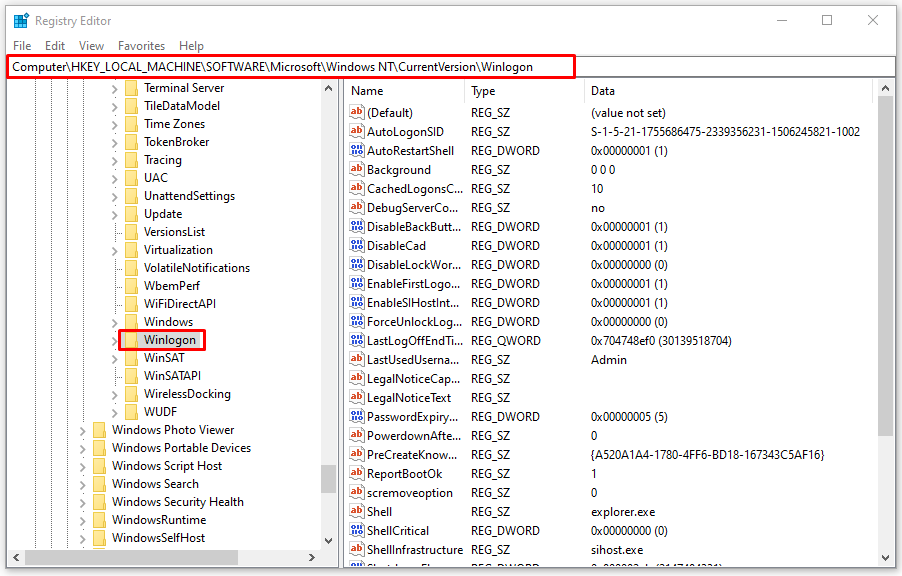902x576 pixels.
Task: Click the values pane vertical scrollbar thumb
Action: [885, 266]
